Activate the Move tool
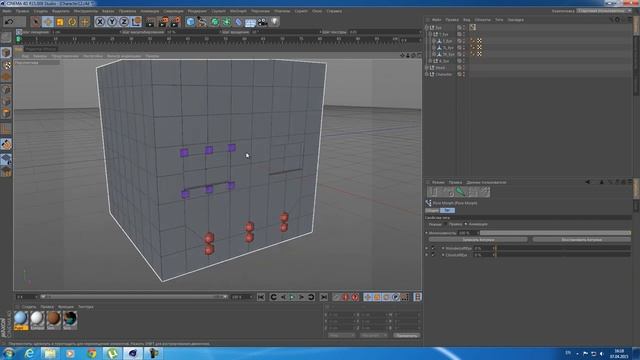 point(47,22)
